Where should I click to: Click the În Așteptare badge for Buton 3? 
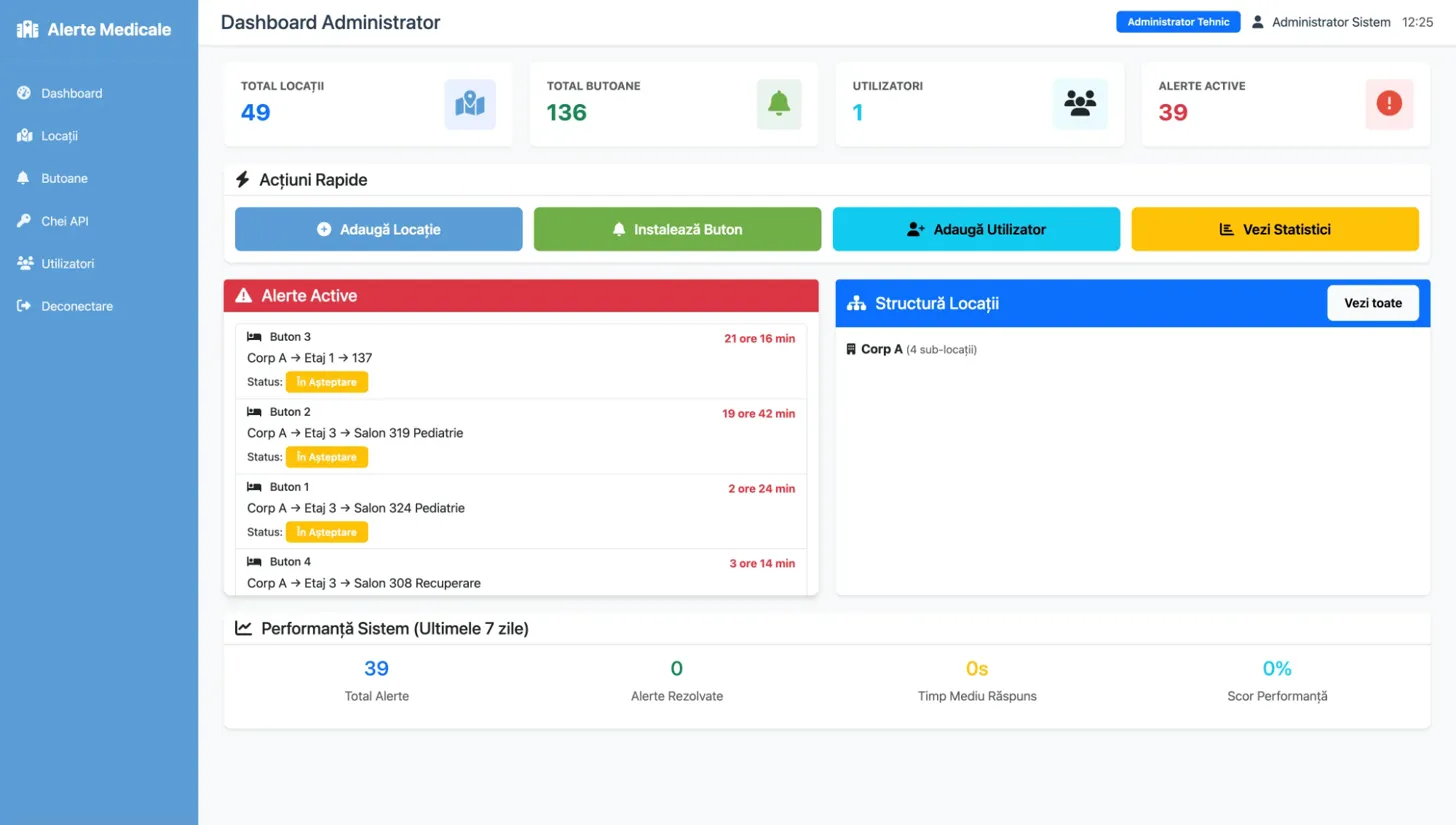(326, 381)
